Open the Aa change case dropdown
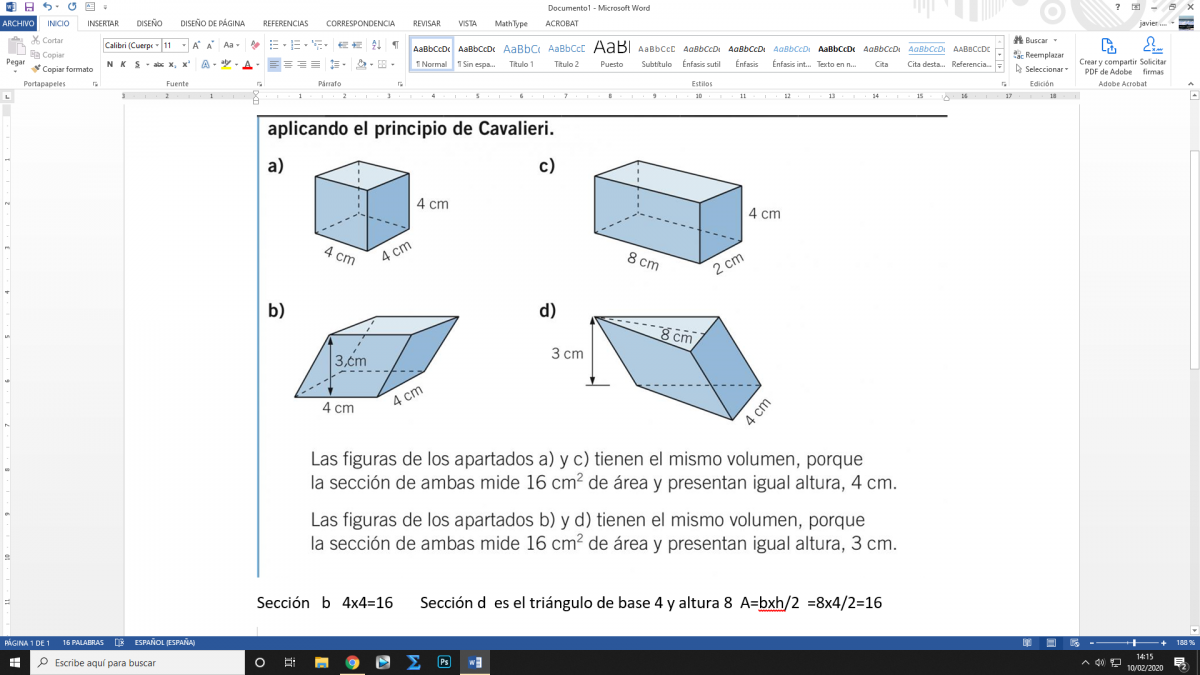 (x=231, y=45)
